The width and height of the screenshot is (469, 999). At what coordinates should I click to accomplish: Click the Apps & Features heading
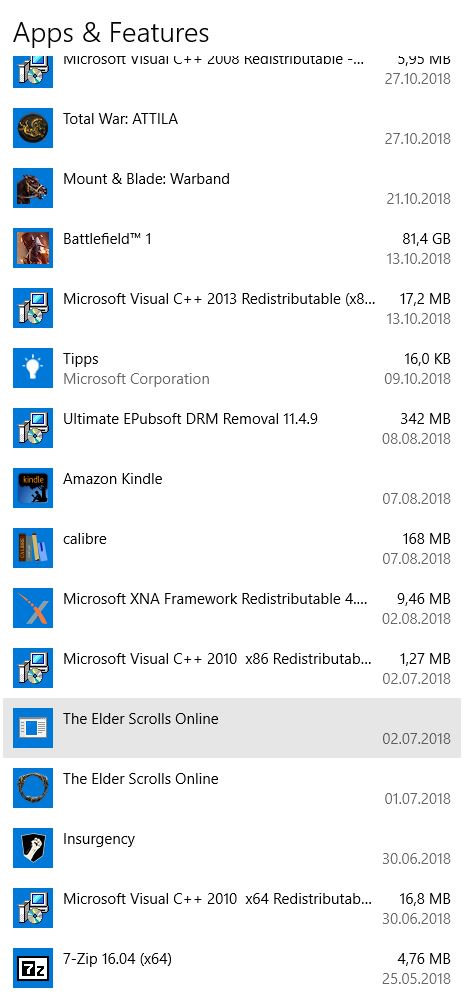tap(111, 32)
